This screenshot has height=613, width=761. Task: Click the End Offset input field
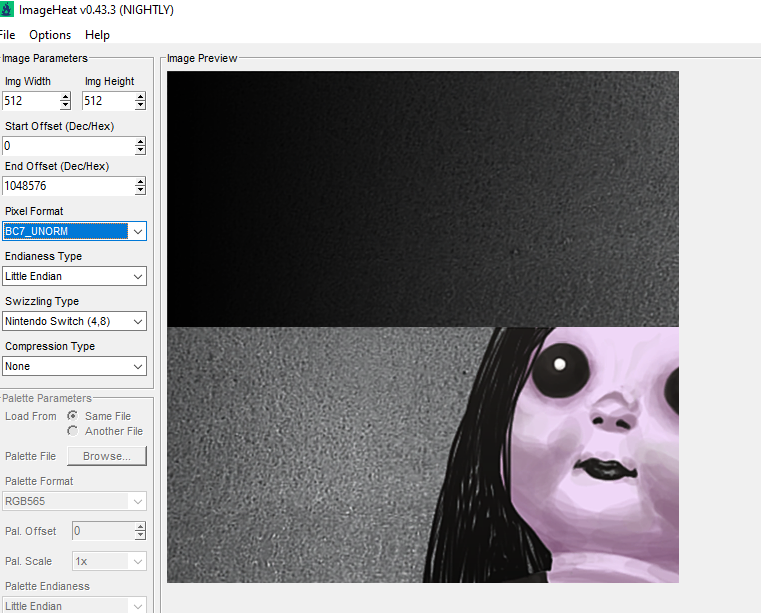(x=68, y=186)
